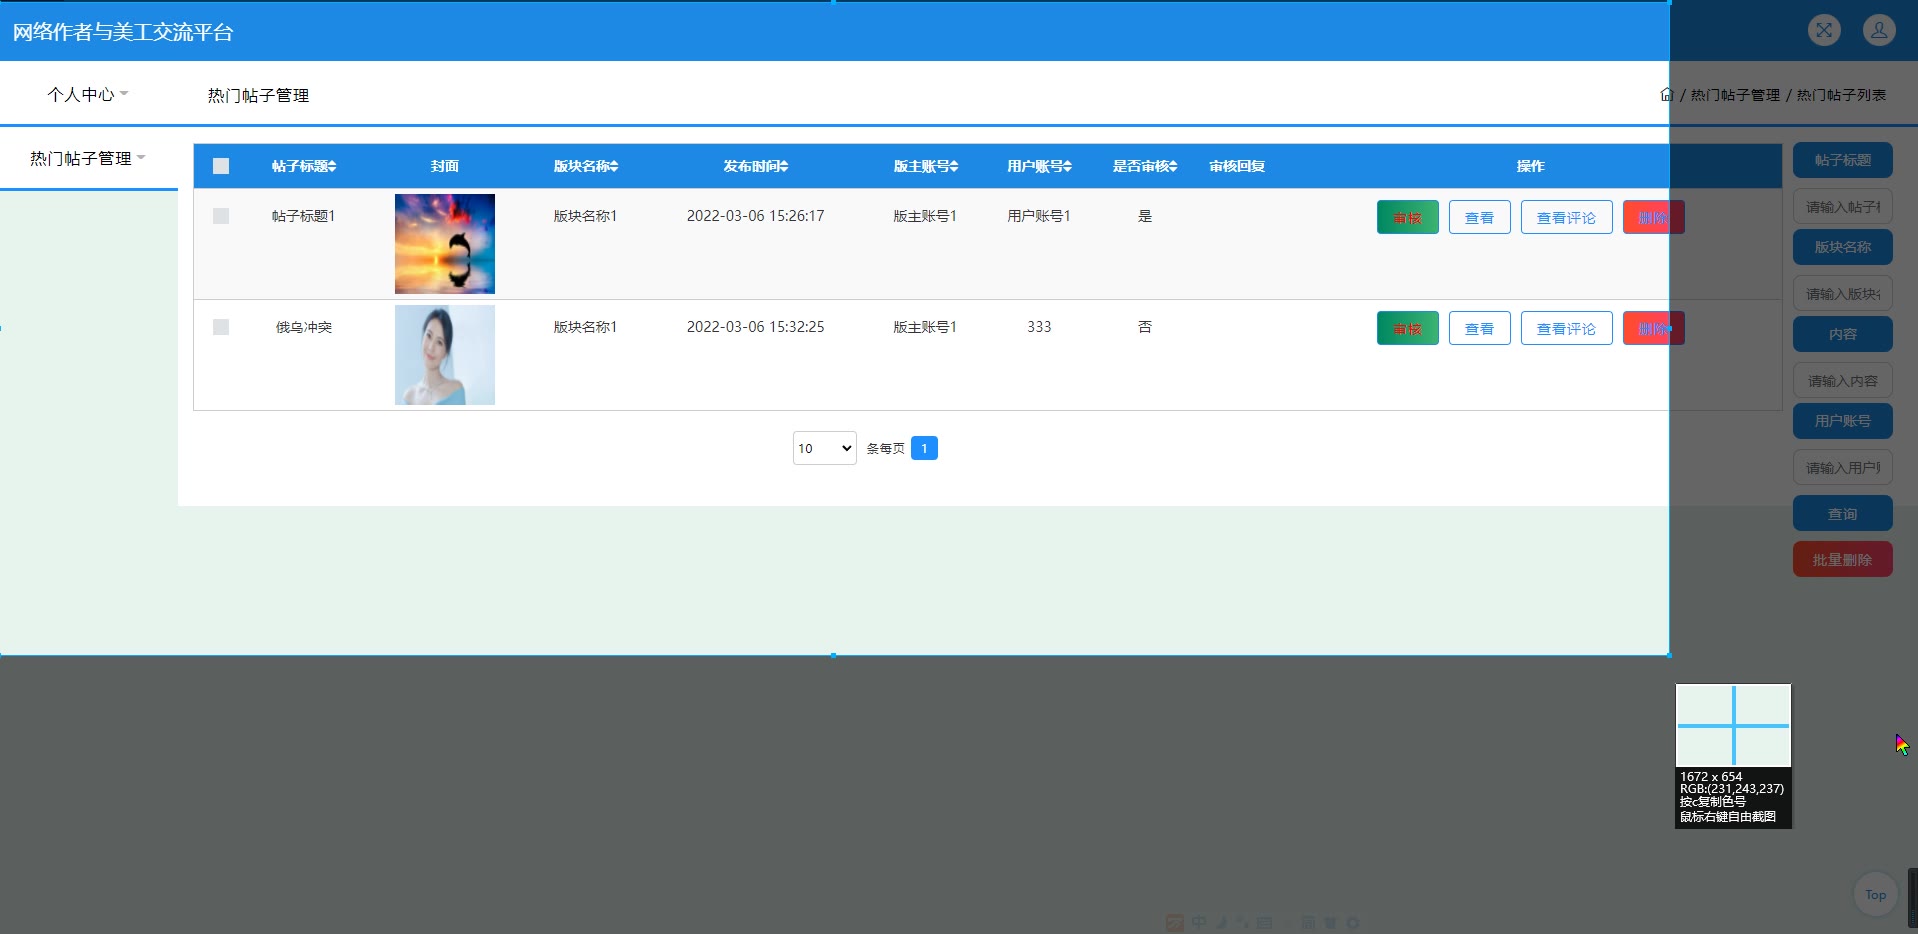This screenshot has width=1918, height=934.
Task: Open the sunset cover thumbnail of 帖子标题1
Action: point(445,244)
